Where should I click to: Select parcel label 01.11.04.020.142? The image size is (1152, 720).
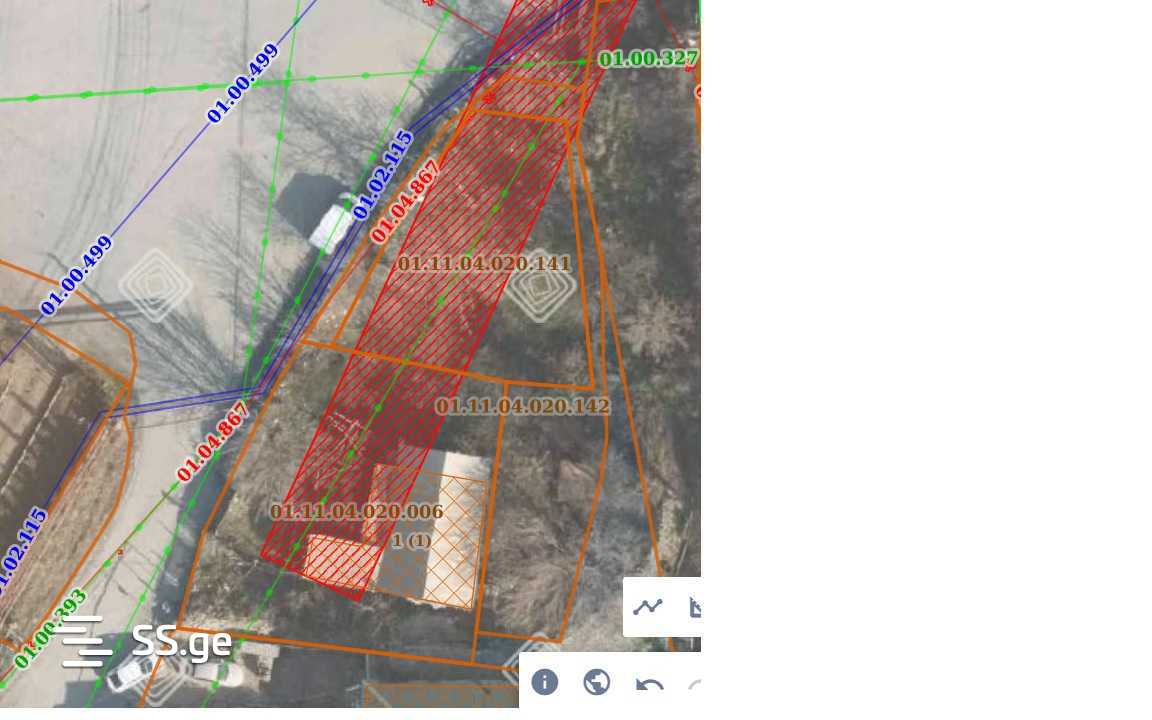(x=522, y=406)
